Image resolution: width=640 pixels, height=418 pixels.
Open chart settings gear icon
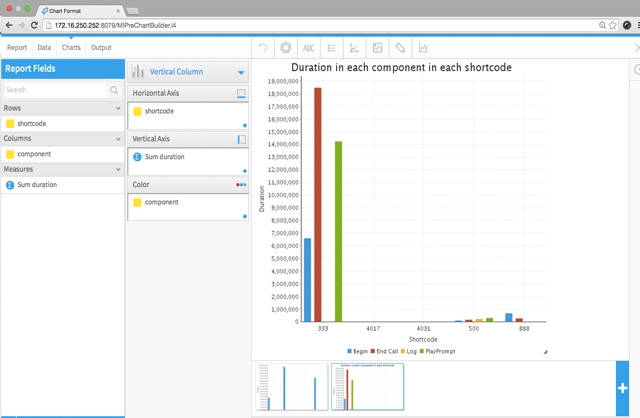pos(286,47)
